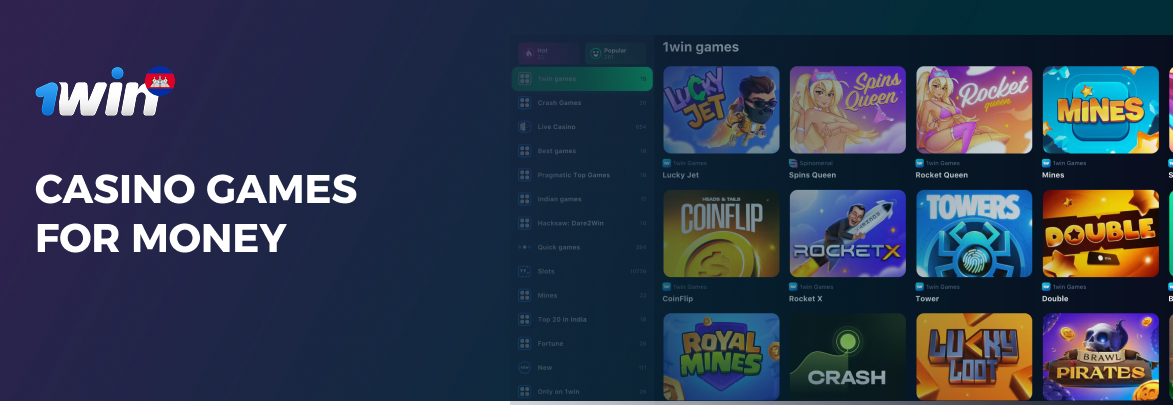Click Top 20 in India label

point(561,319)
